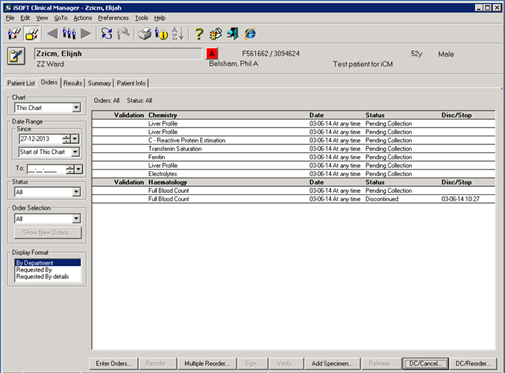Select the discontinued Full Blood Count order row
This screenshot has width=505, height=373.
[x=293, y=199]
